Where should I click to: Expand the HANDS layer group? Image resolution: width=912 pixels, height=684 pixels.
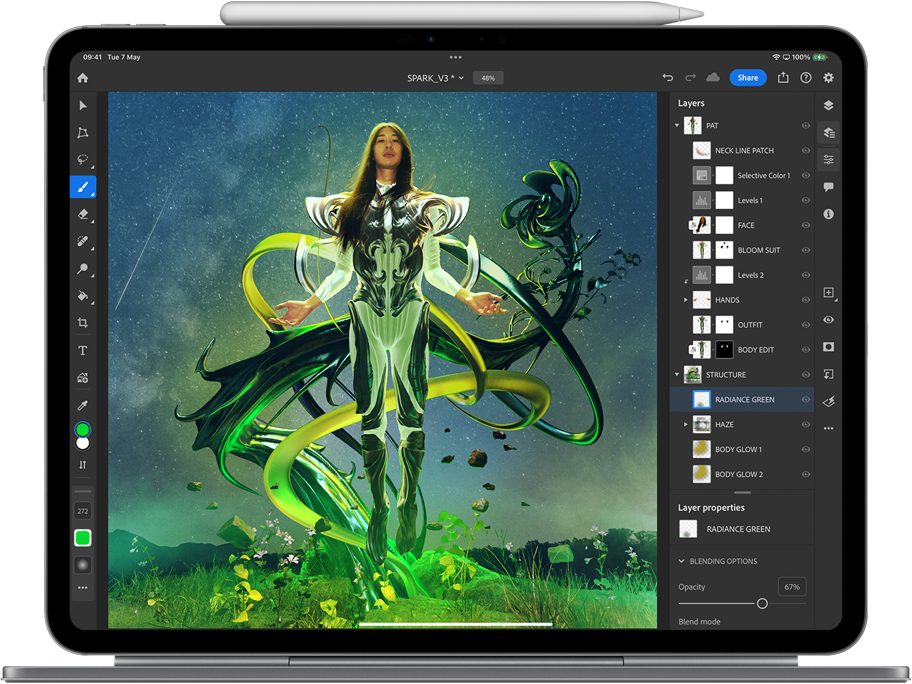pyautogui.click(x=686, y=300)
